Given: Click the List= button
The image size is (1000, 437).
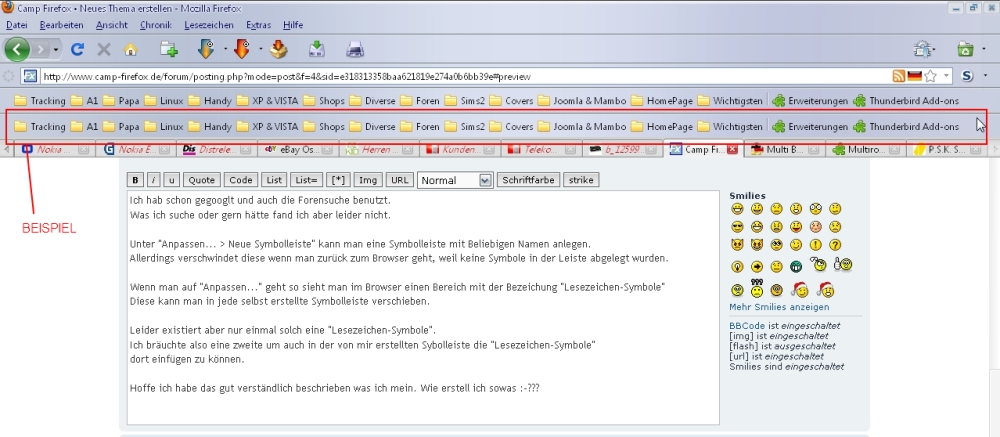Looking at the screenshot, I should (x=307, y=181).
